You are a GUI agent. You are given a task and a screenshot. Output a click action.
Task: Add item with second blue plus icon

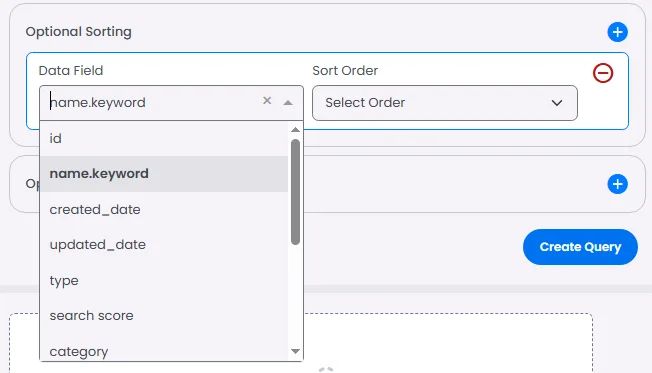[x=617, y=184]
